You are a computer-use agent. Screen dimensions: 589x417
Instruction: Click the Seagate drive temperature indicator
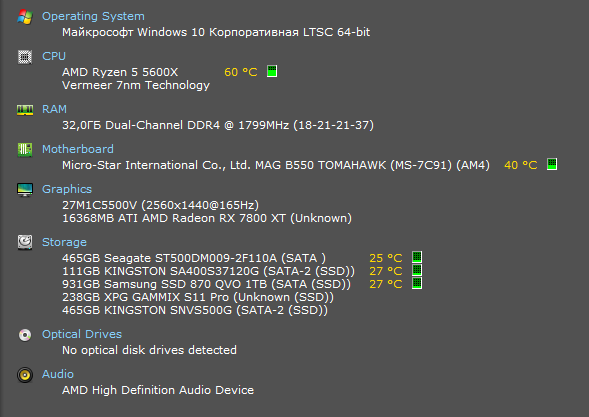417,257
